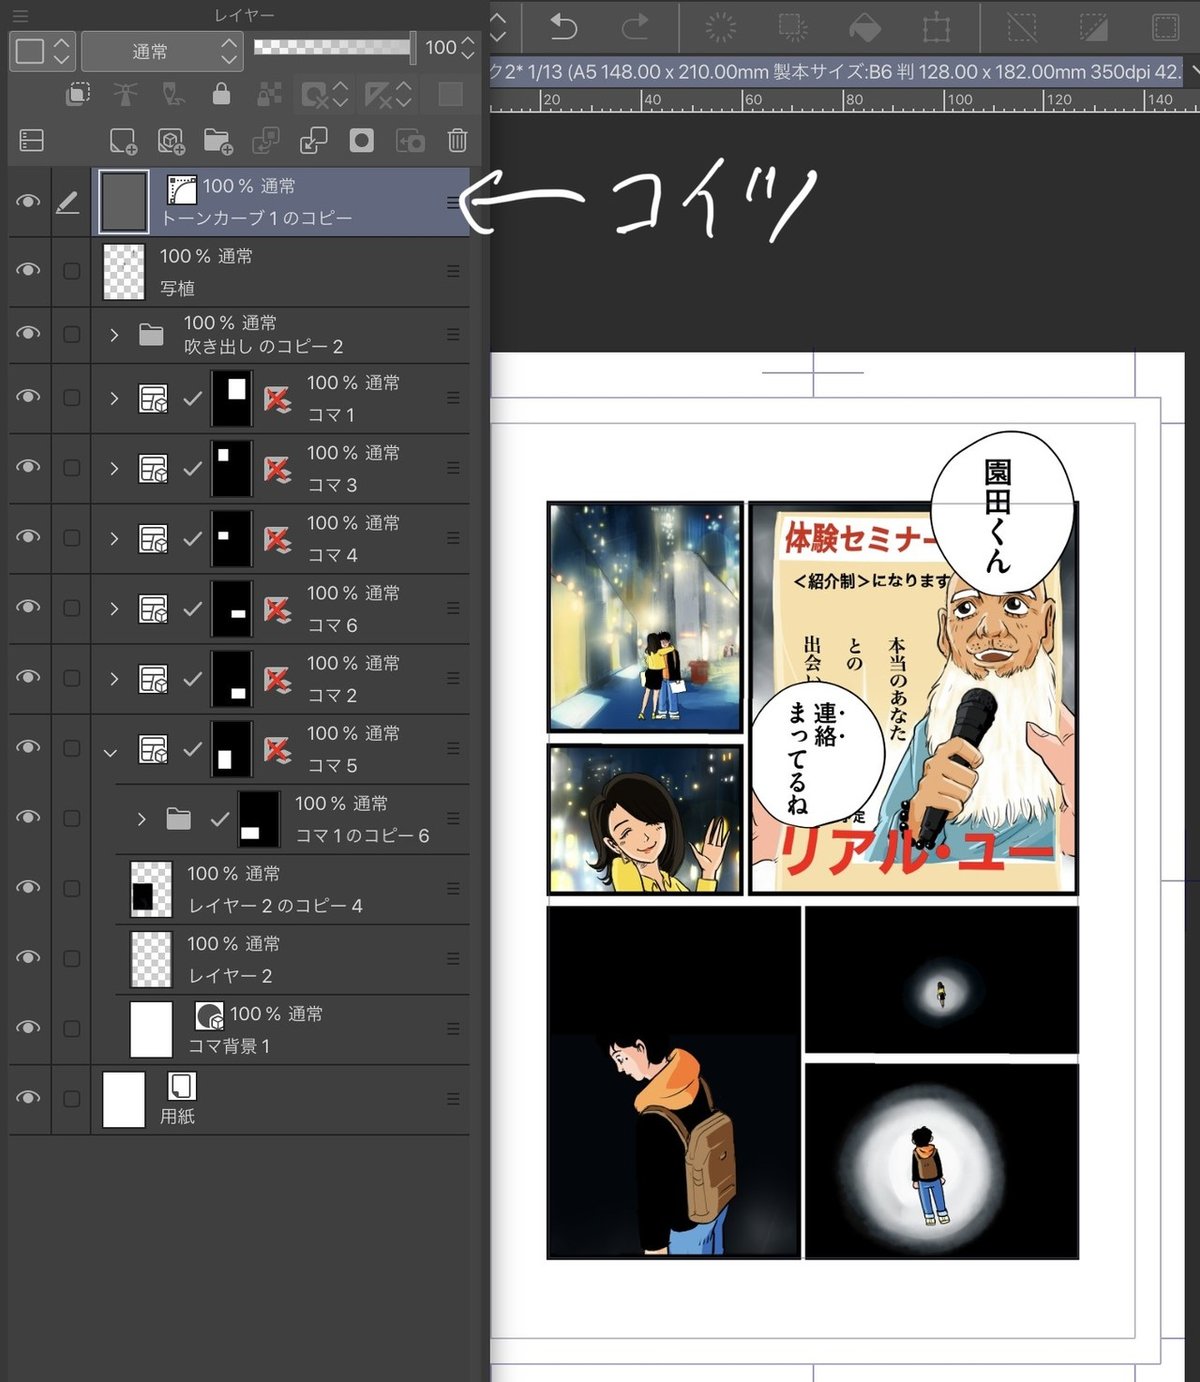Hide the 写植 layer

[x=27, y=270]
